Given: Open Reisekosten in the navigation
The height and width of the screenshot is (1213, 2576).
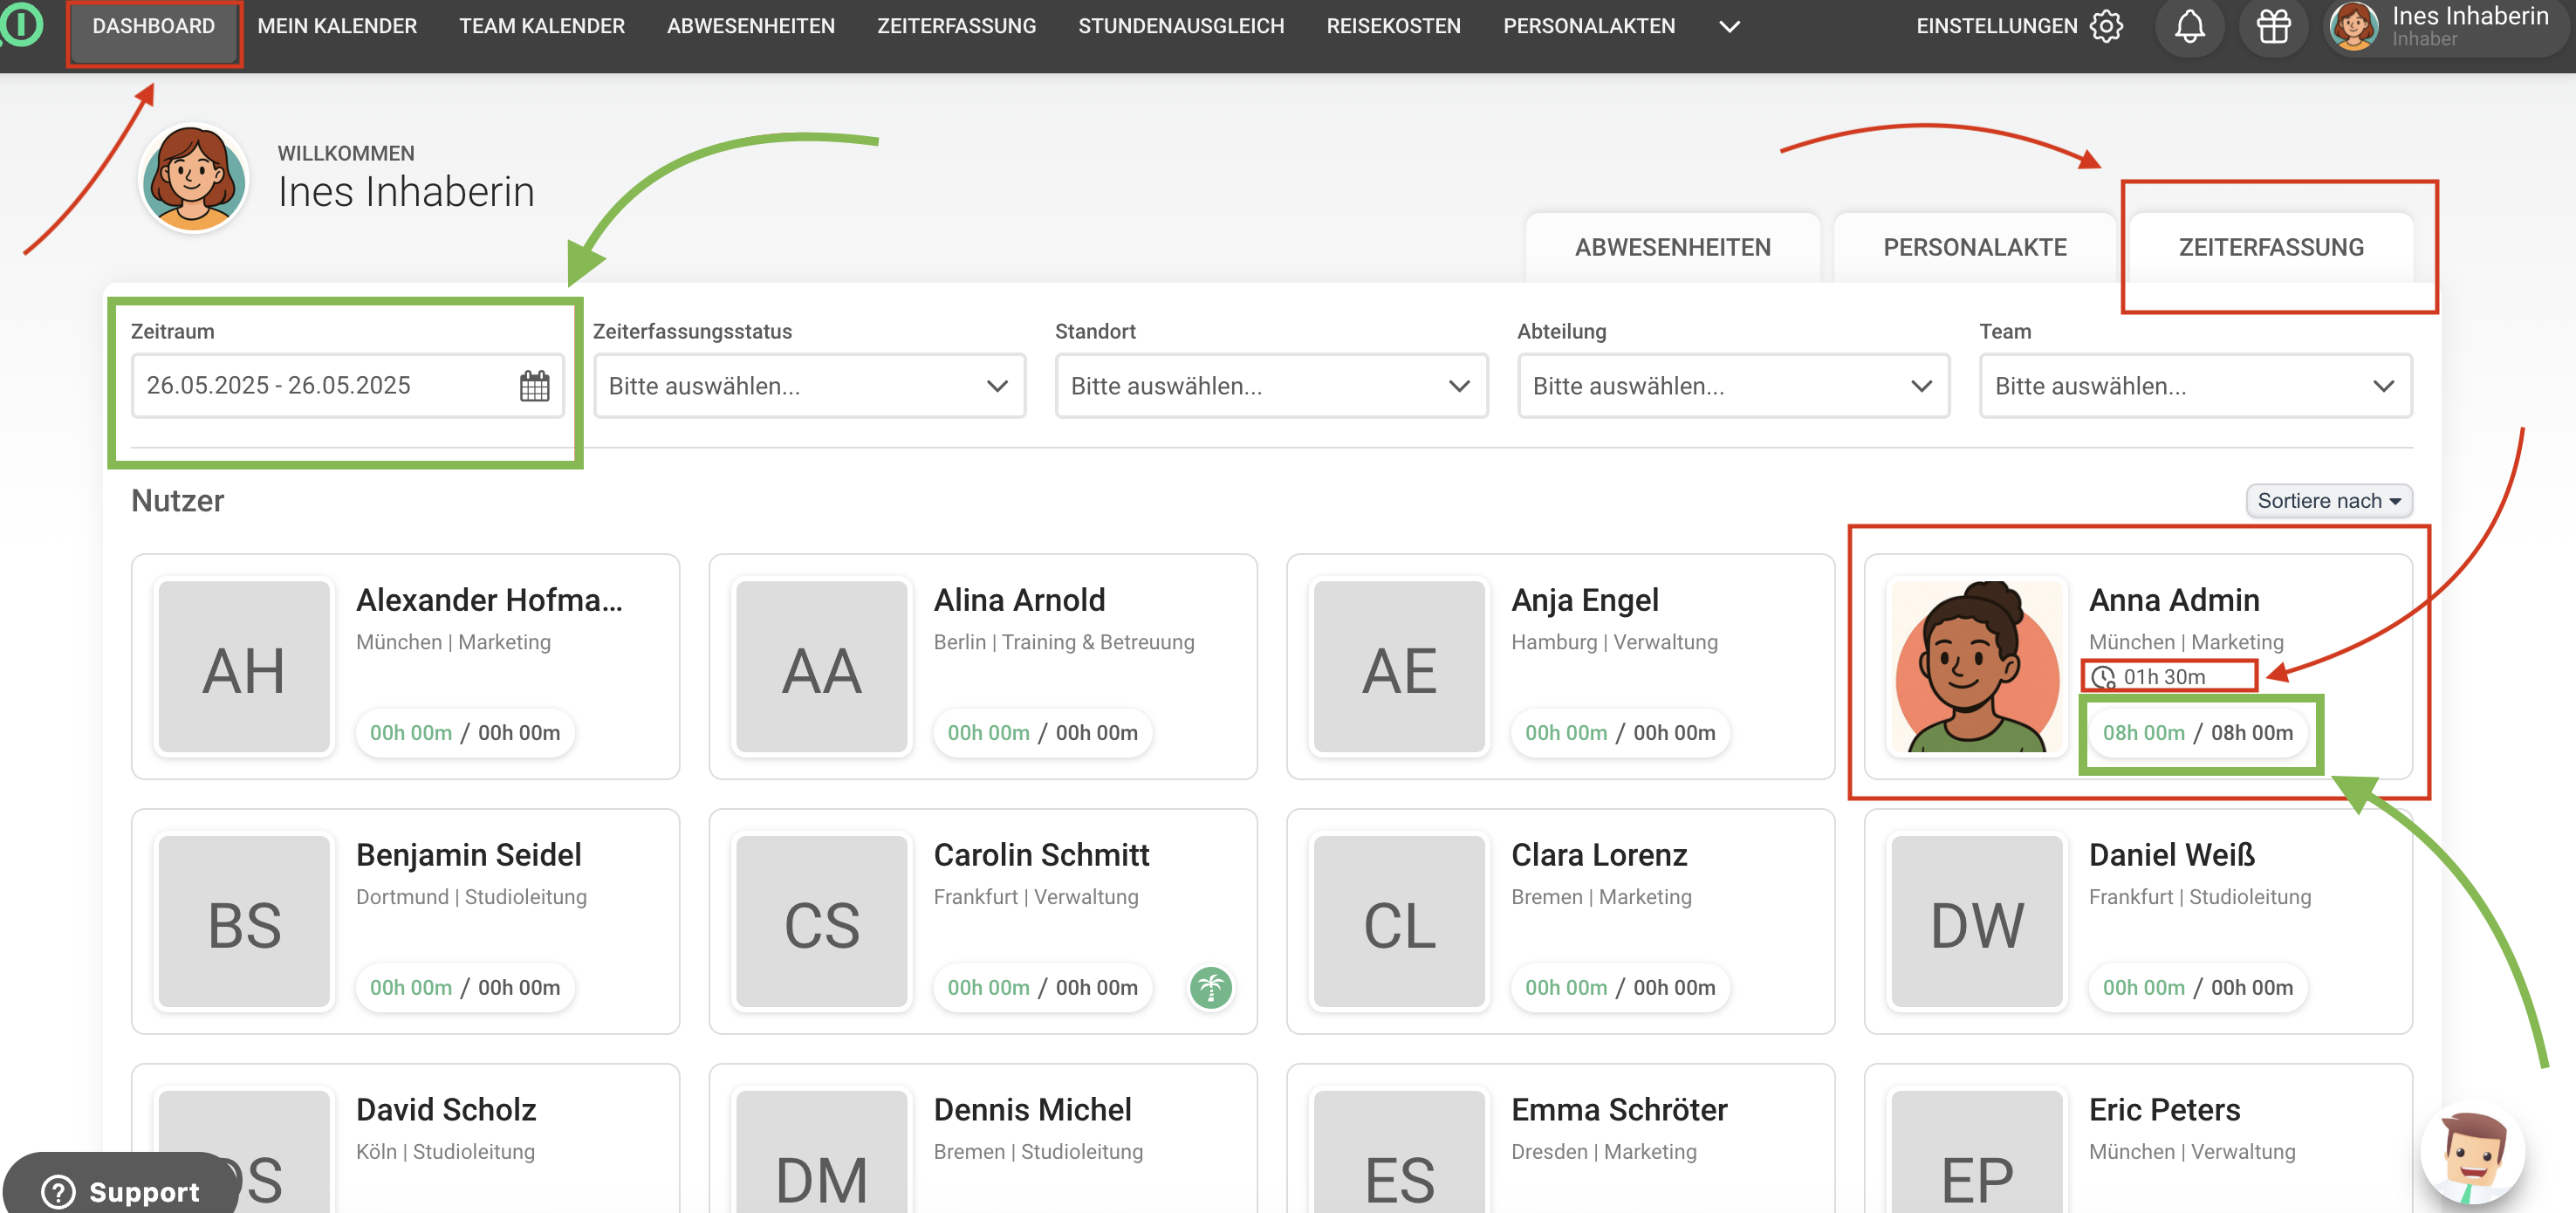Looking at the screenshot, I should [x=1393, y=26].
